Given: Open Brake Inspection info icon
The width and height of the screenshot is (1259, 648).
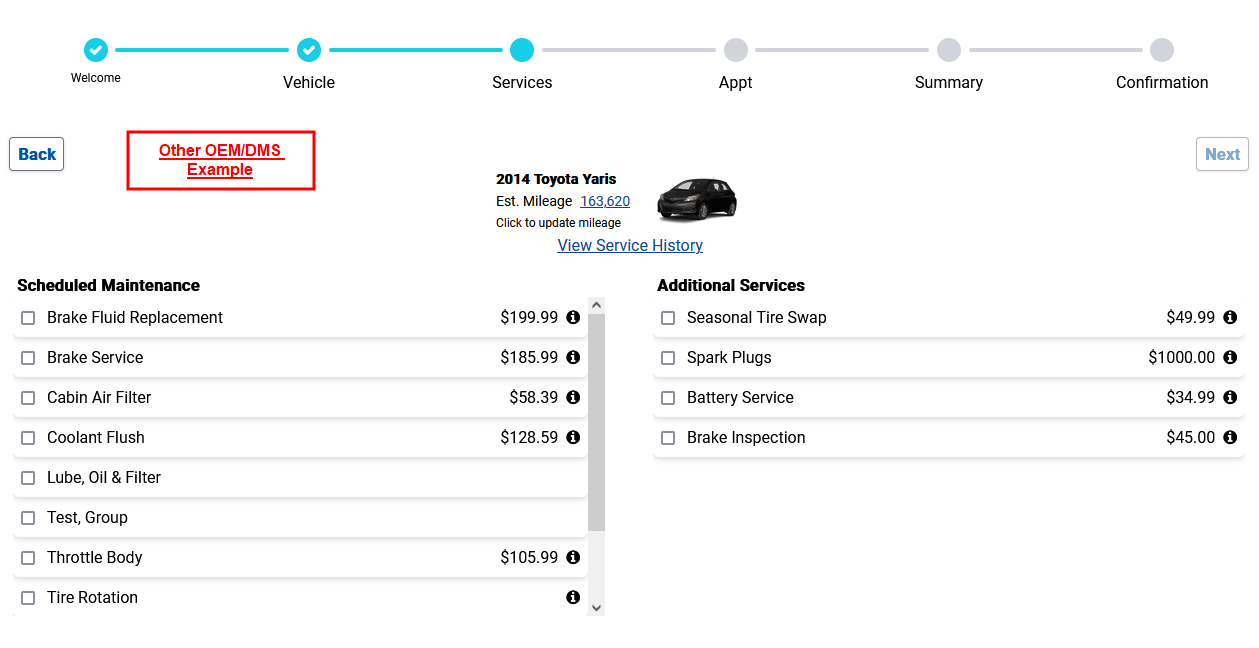Looking at the screenshot, I should (x=1230, y=438).
